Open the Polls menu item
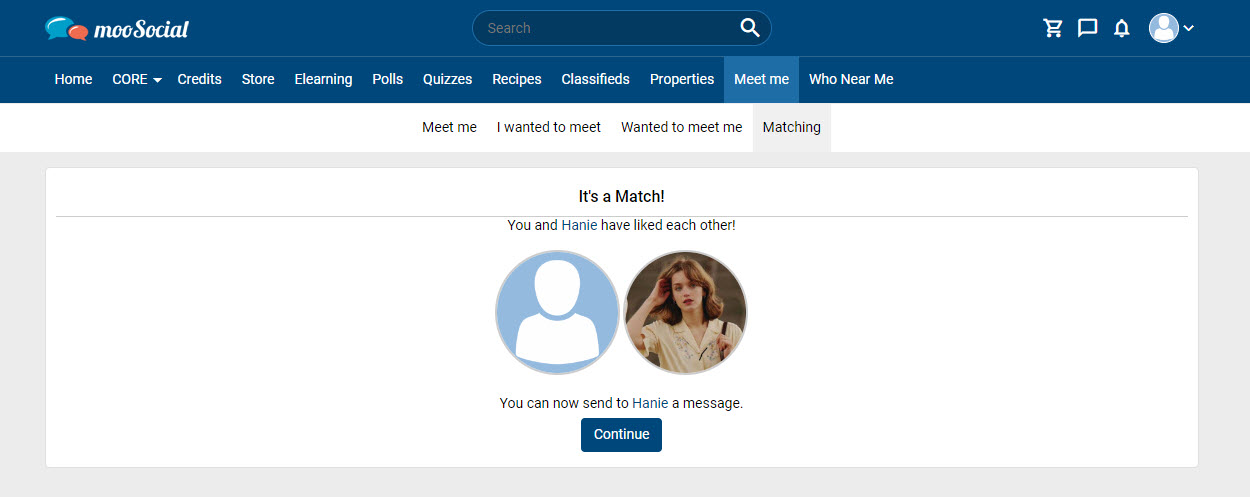 coord(387,79)
